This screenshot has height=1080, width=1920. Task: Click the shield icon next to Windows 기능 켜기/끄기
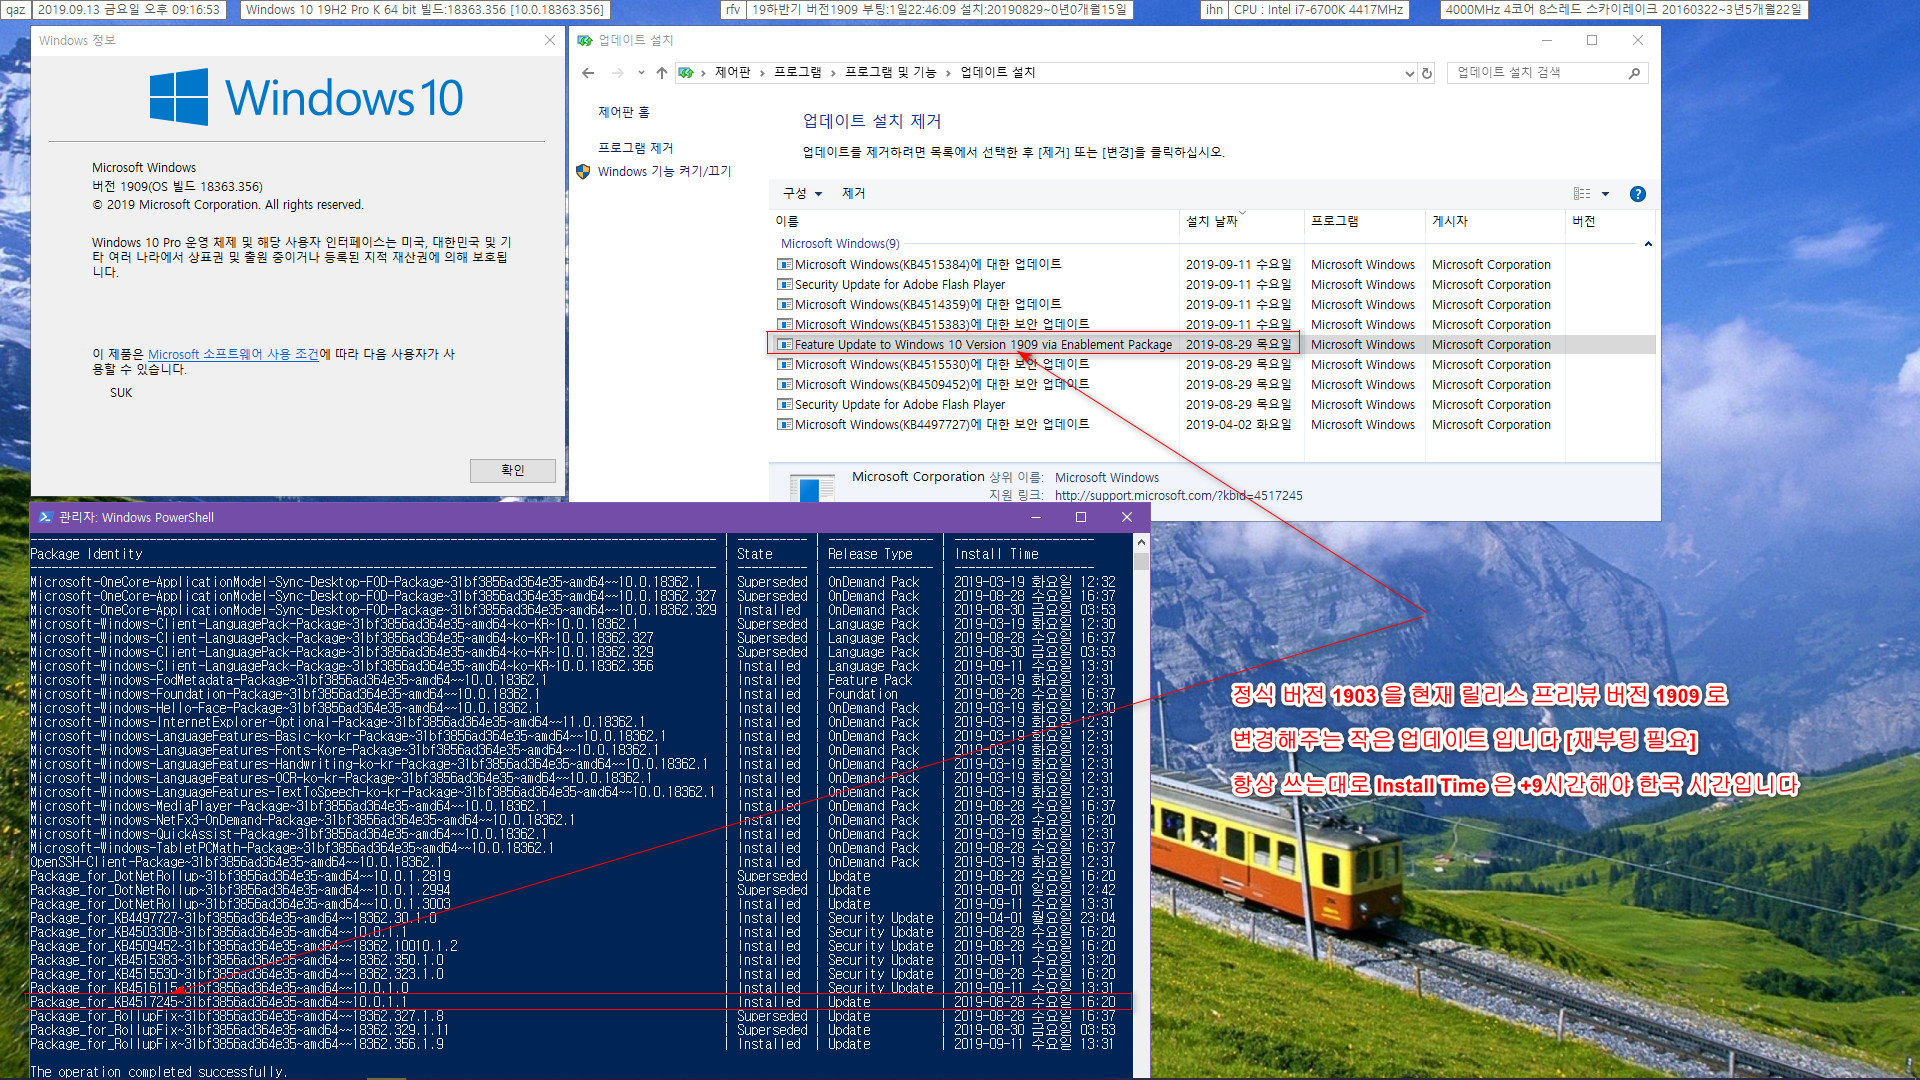(x=583, y=171)
